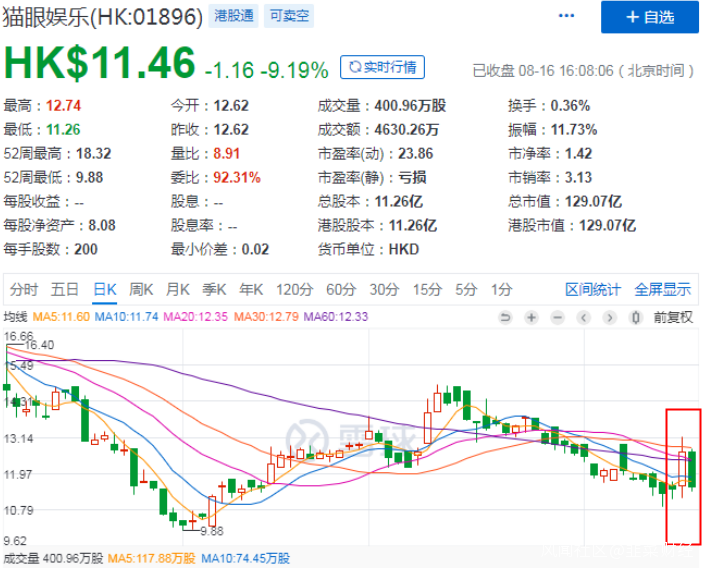
Task: Select the 季K chart tab
Action: point(214,289)
